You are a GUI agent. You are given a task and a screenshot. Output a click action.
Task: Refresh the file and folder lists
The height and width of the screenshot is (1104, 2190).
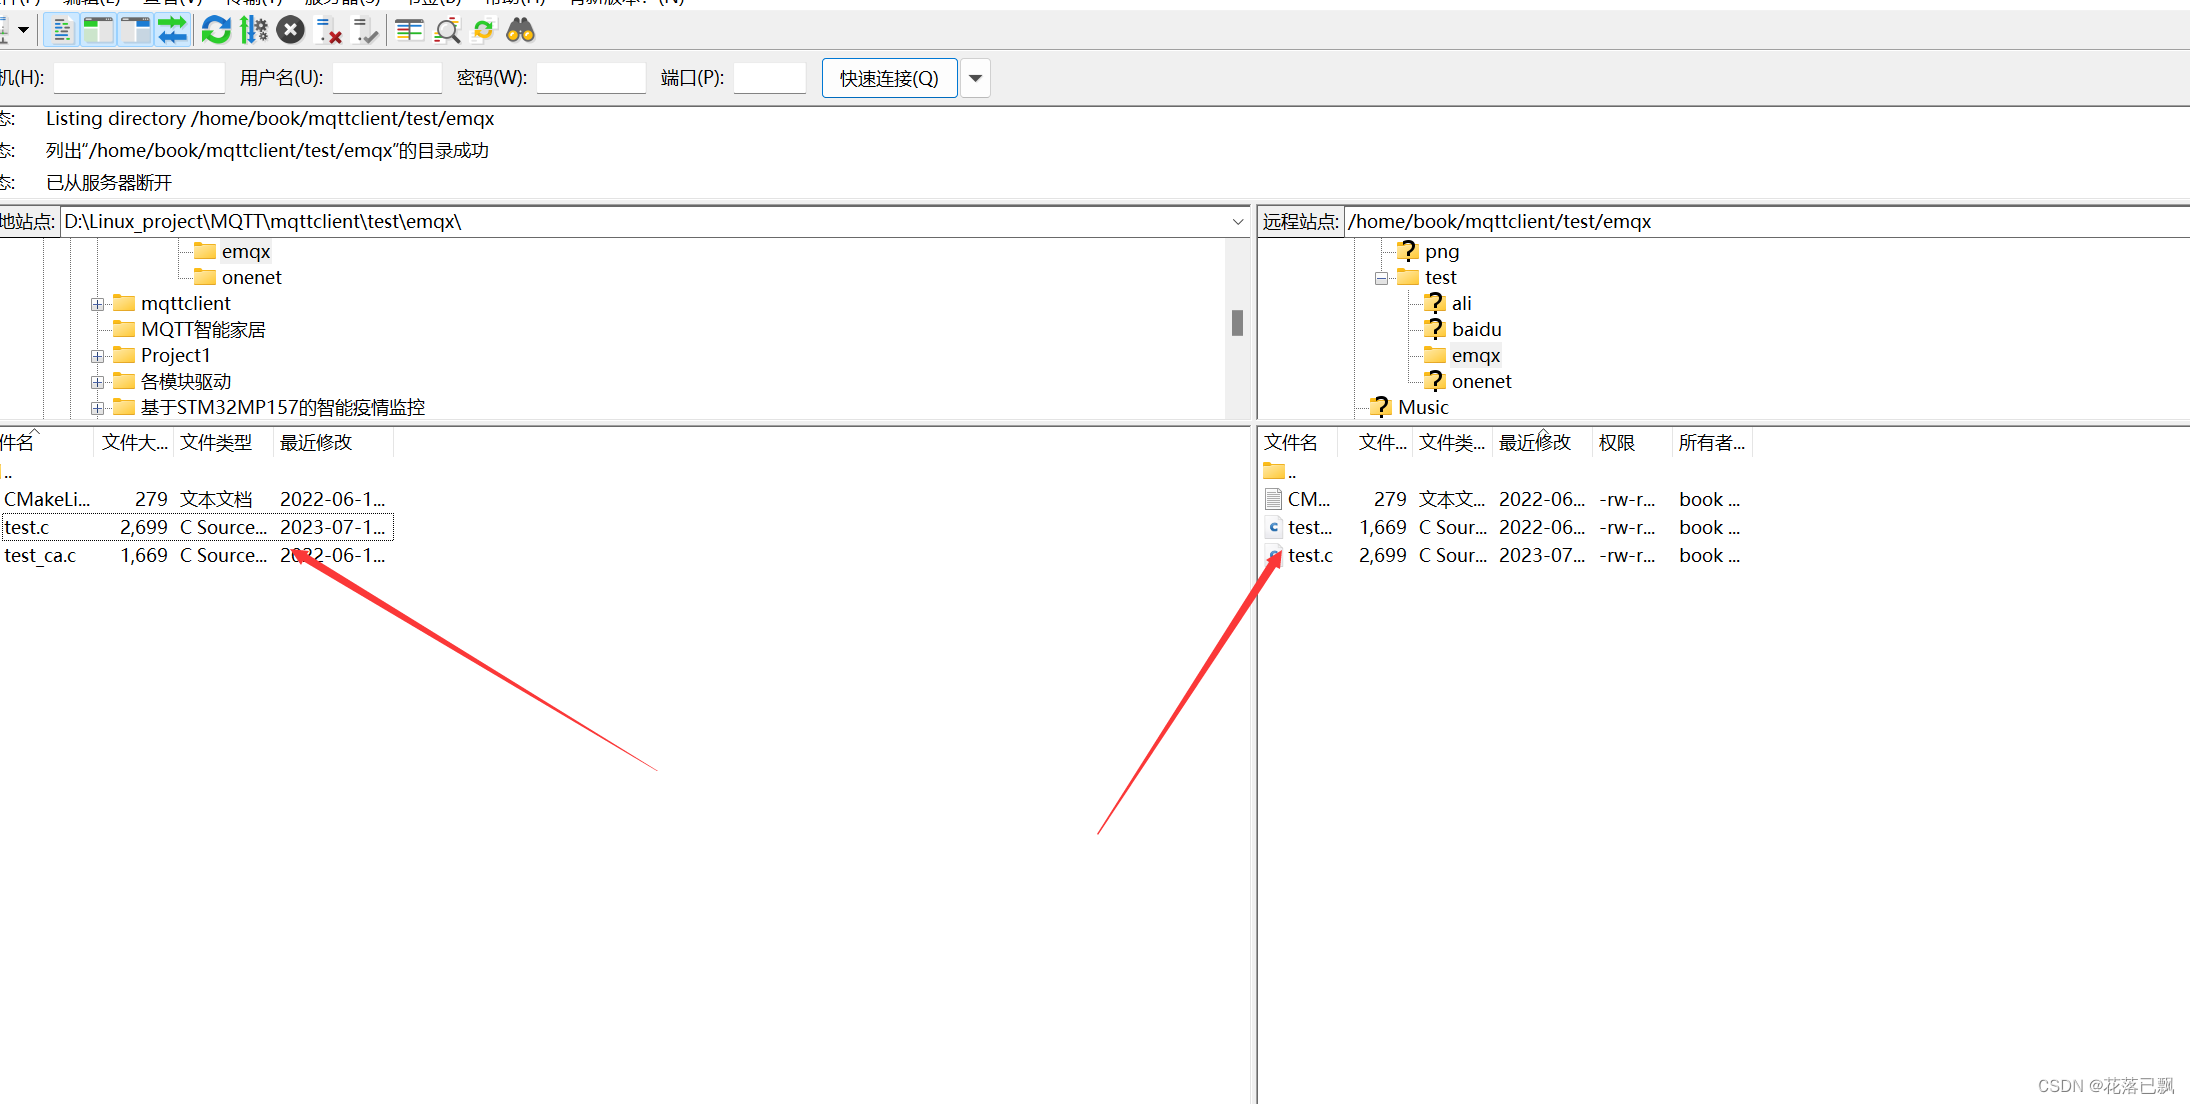click(x=216, y=31)
